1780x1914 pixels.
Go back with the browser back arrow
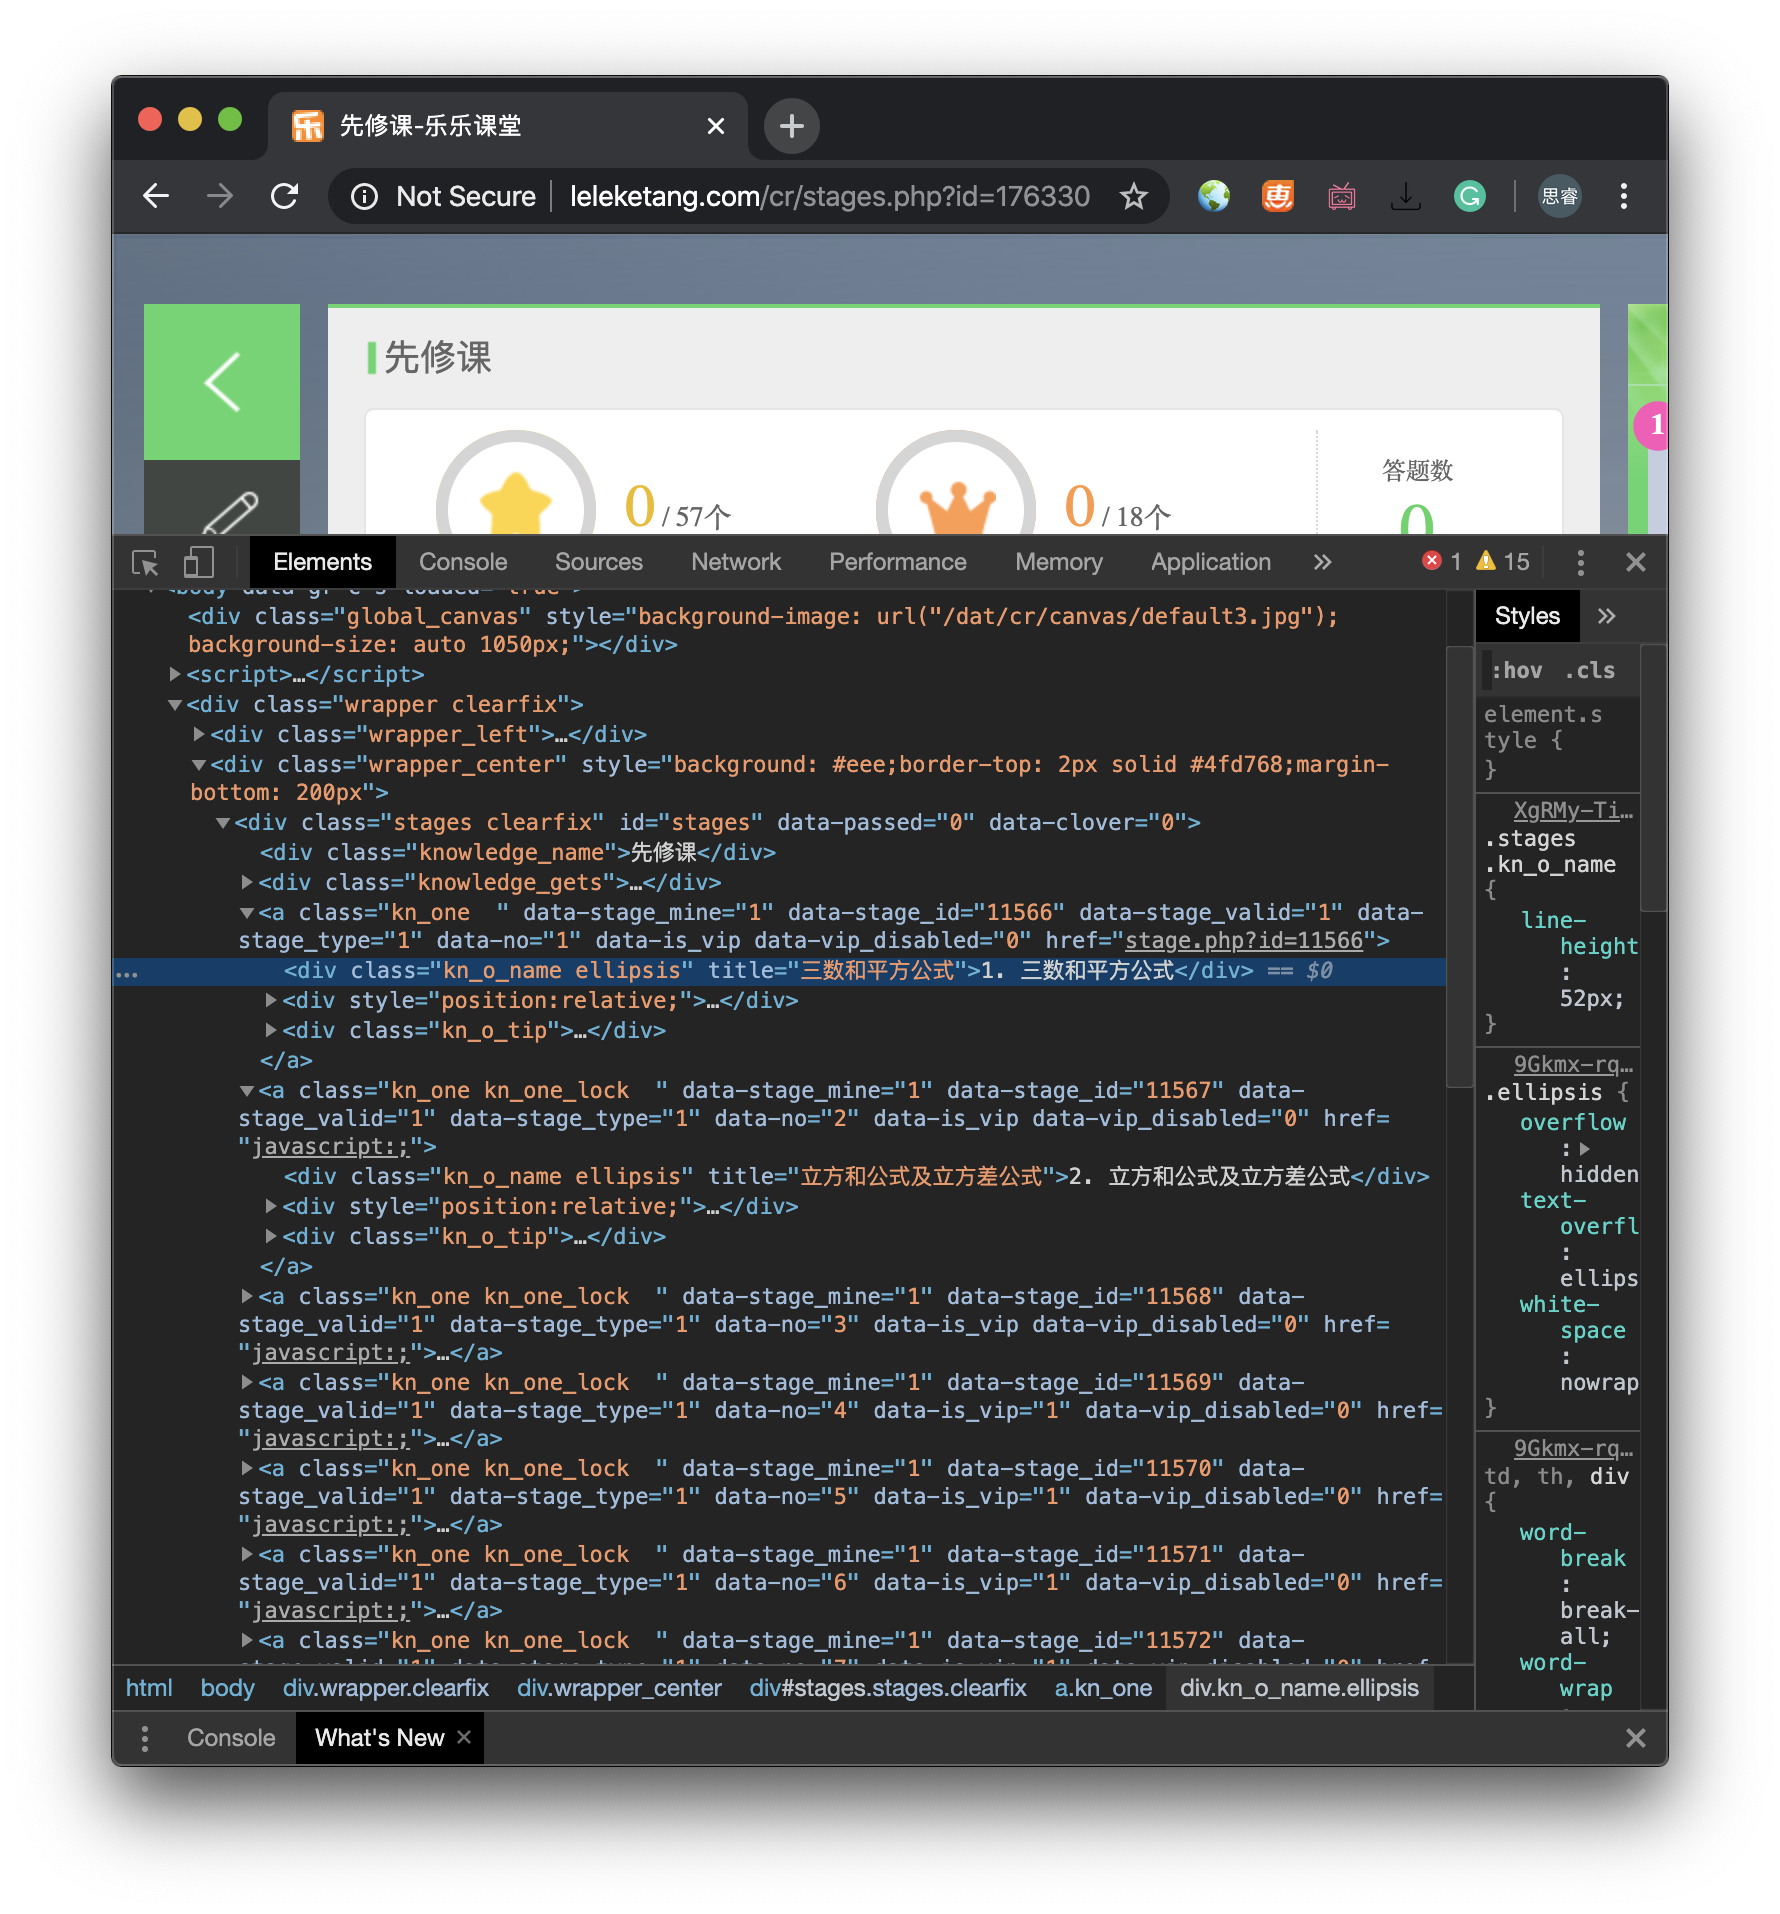coord(156,196)
